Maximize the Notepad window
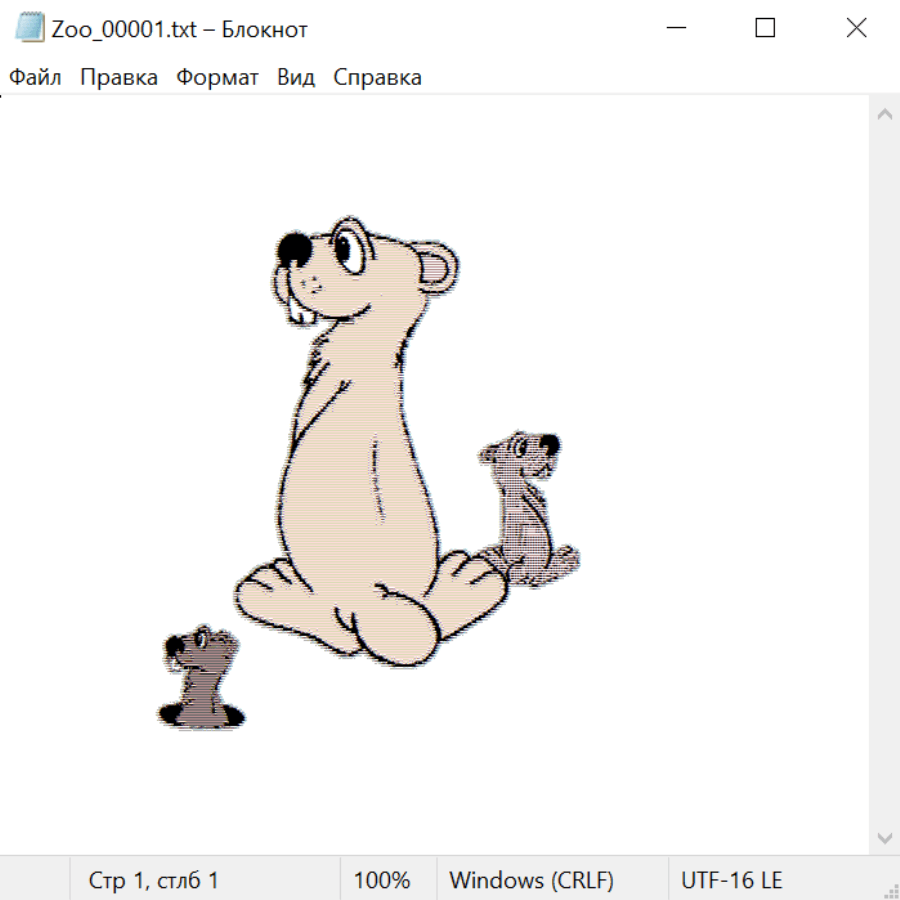This screenshot has width=900, height=900. (765, 28)
